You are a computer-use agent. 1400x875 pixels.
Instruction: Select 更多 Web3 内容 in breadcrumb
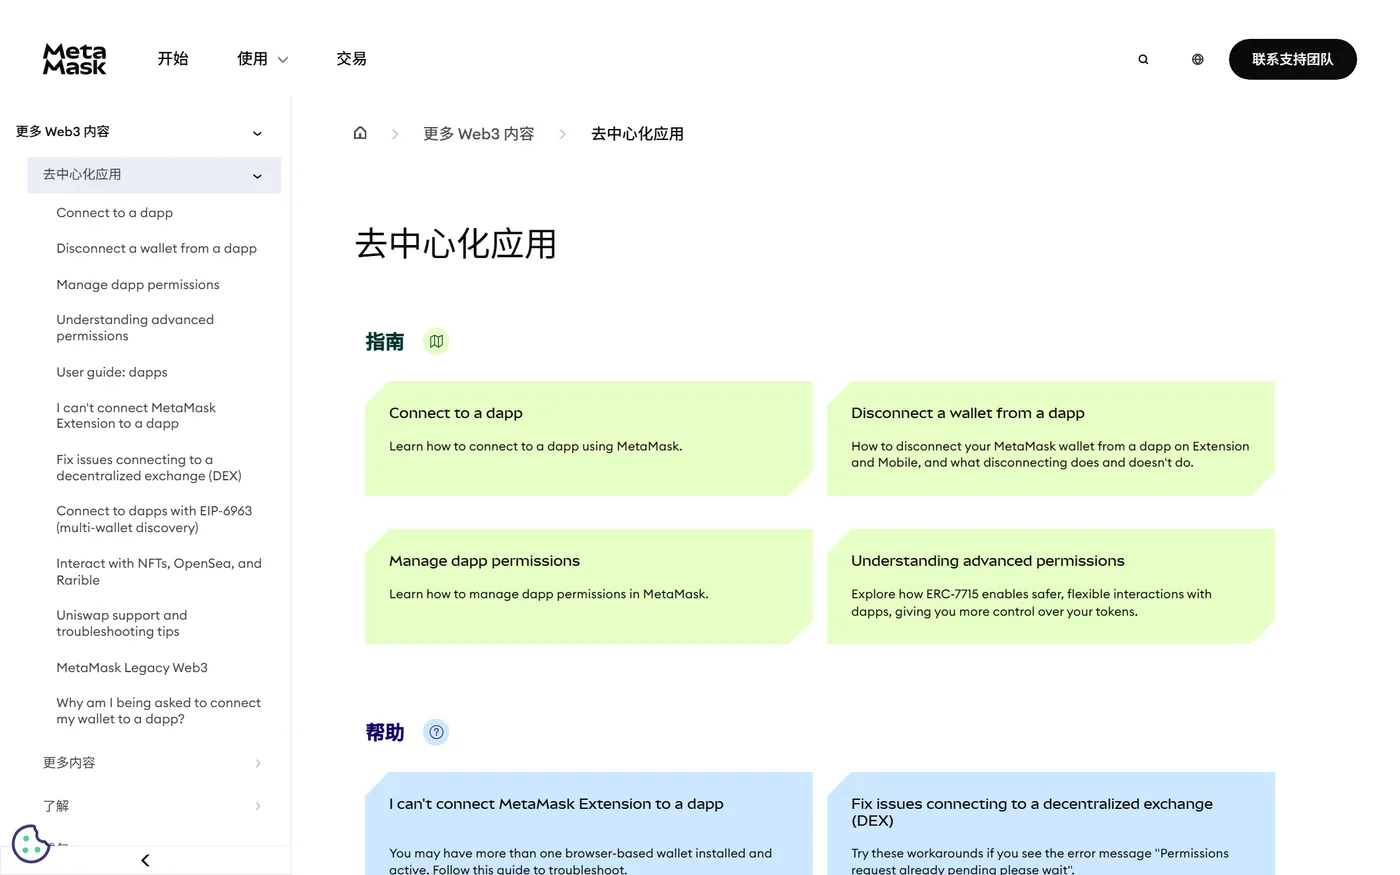point(478,134)
